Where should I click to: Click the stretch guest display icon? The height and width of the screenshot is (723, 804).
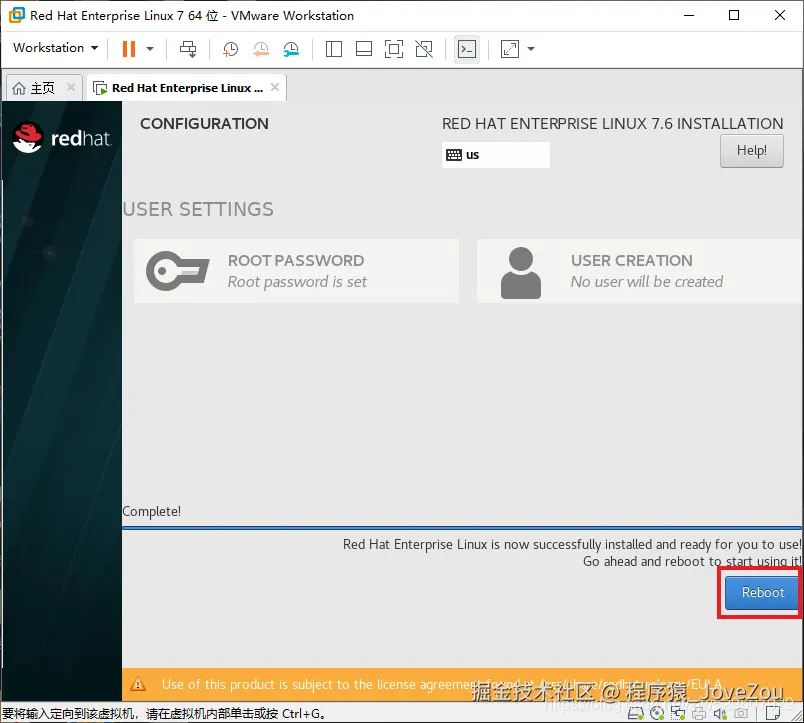pos(510,49)
